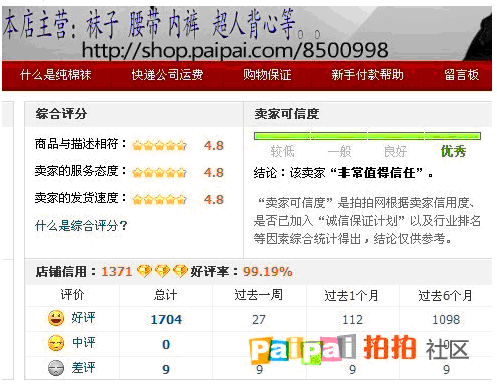Open the 差评 rating label
The image size is (497, 384).
pos(83,368)
